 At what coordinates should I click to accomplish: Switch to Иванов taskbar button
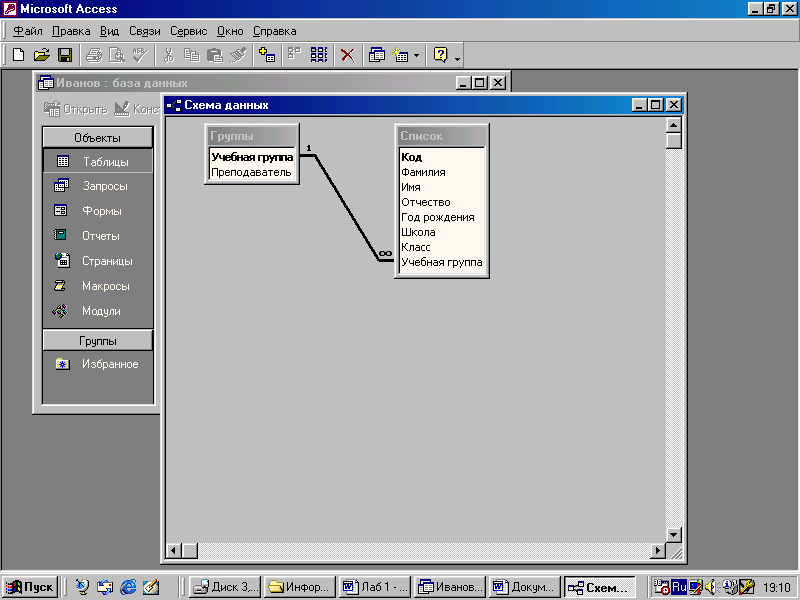click(x=449, y=587)
